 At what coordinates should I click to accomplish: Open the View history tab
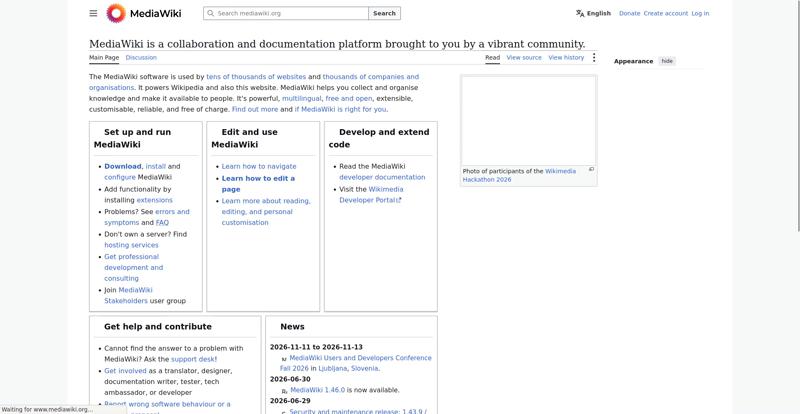click(566, 58)
